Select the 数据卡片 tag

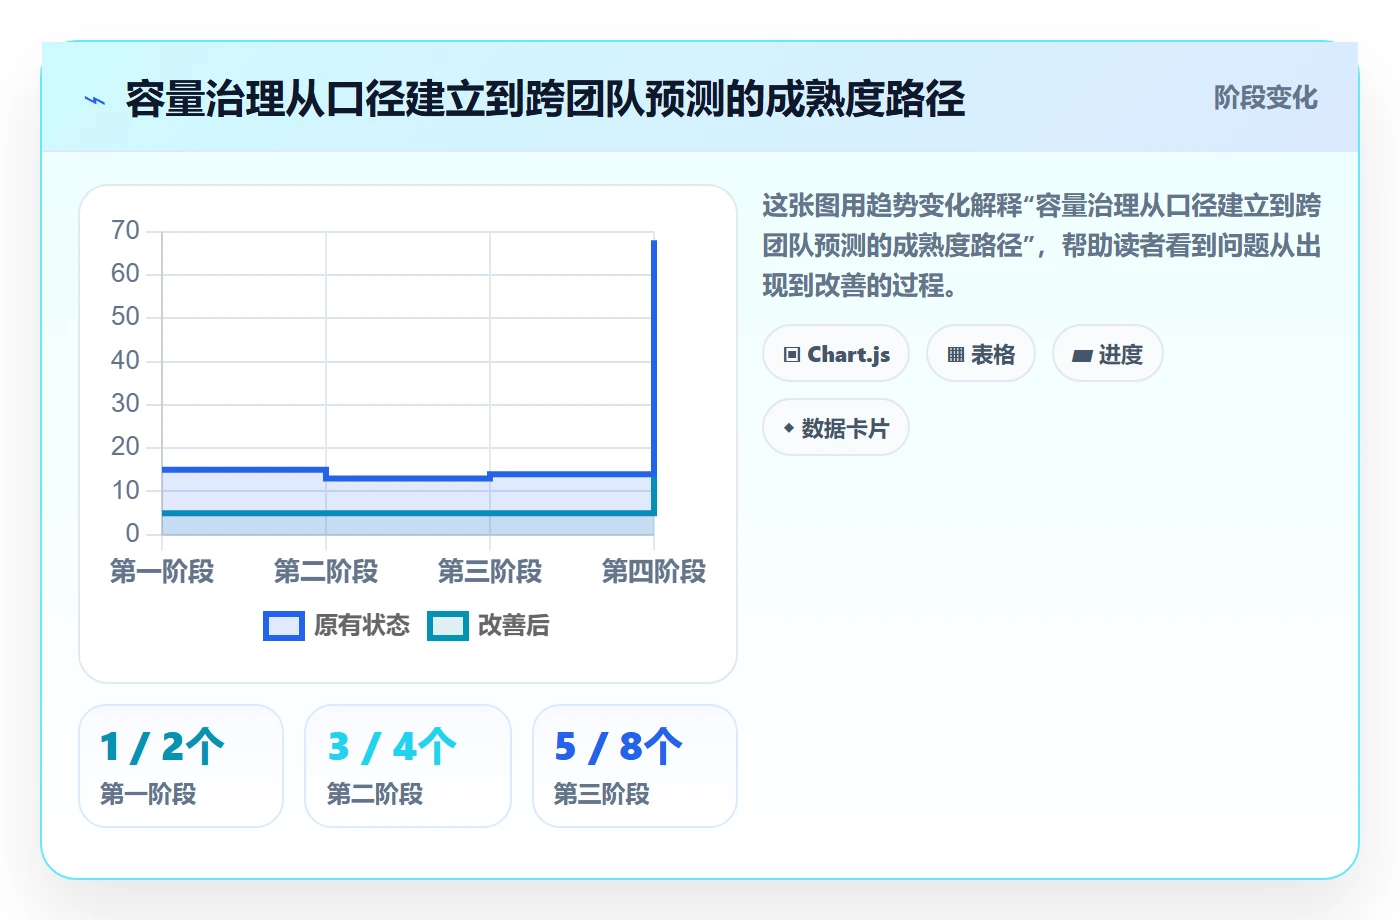coord(836,428)
